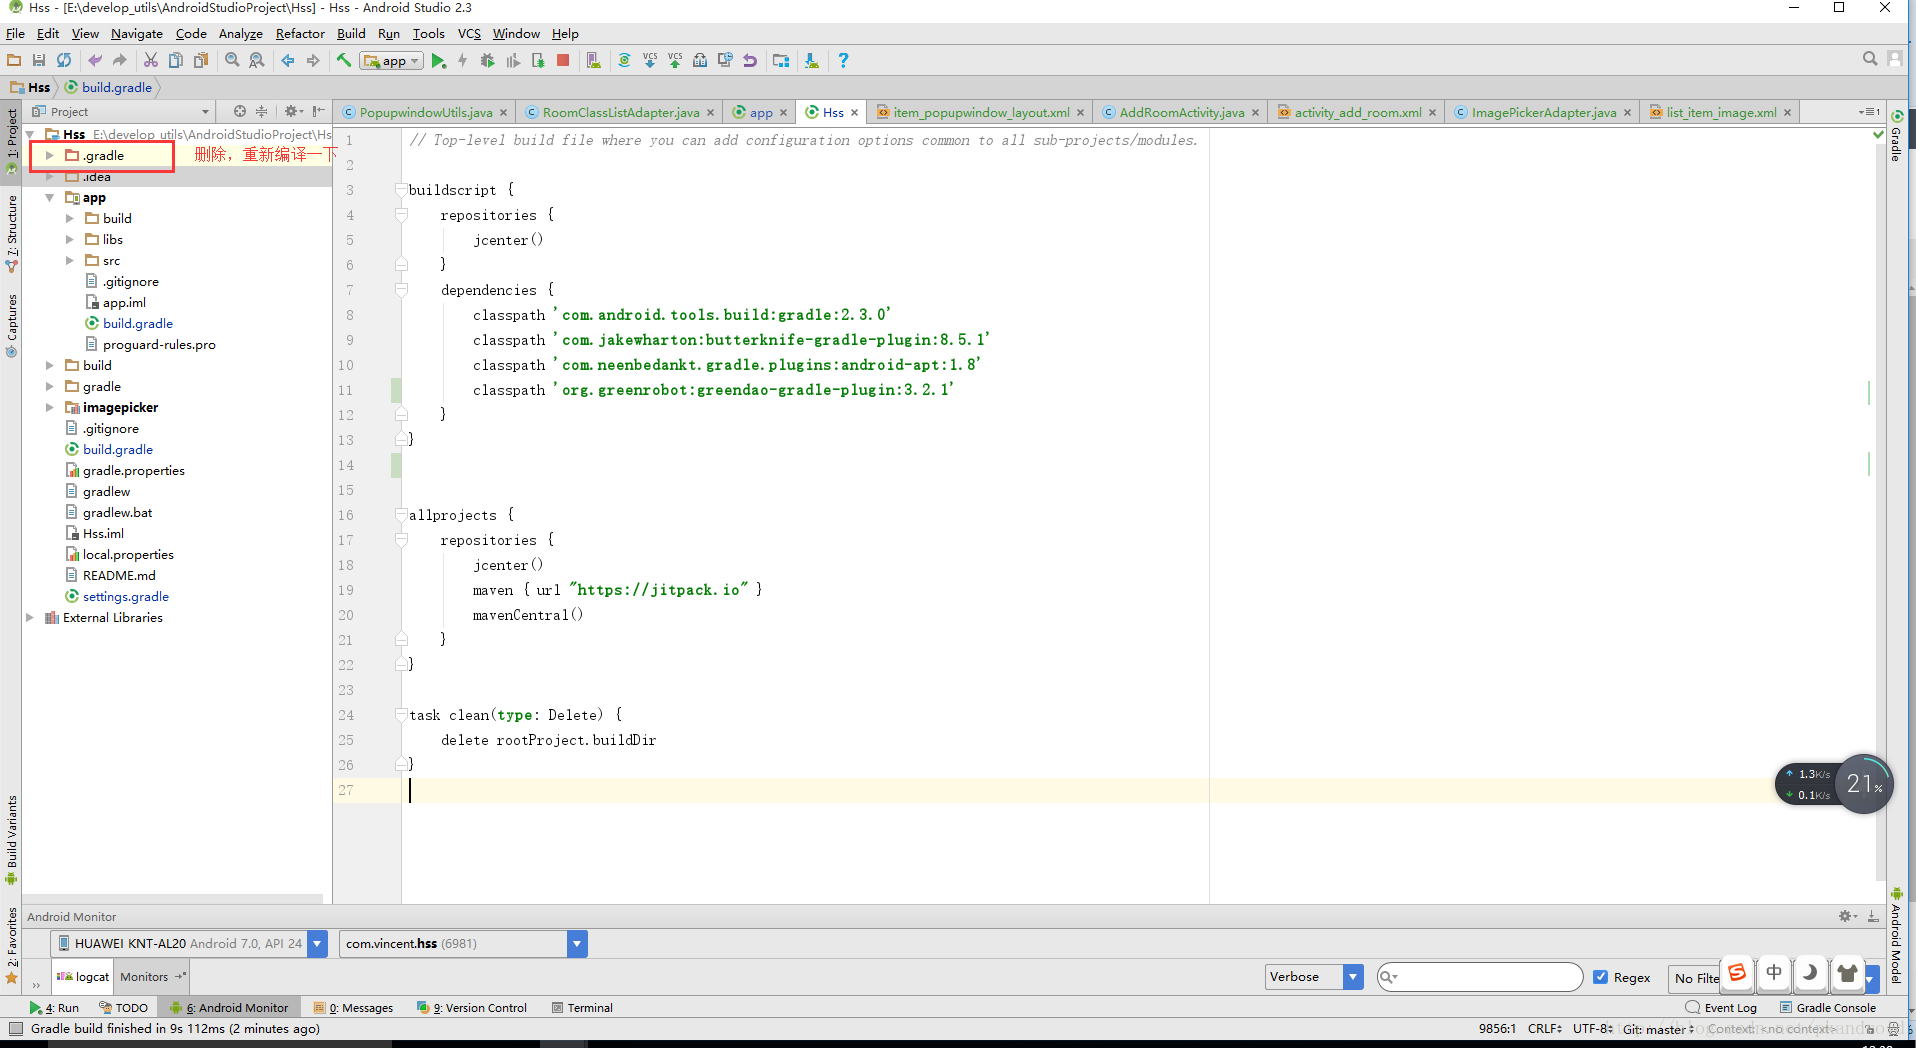Open Event Log

click(1722, 1008)
